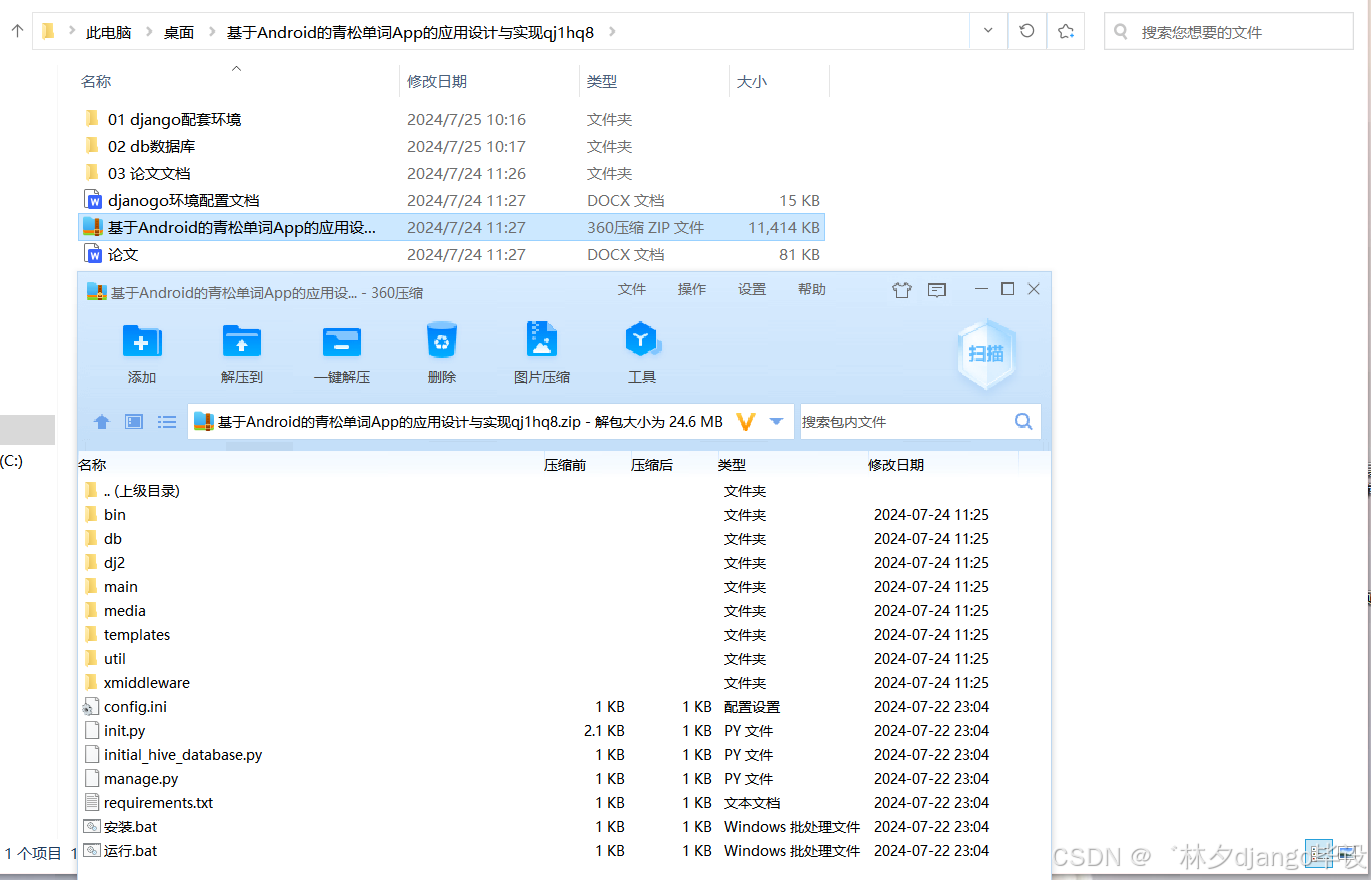Image resolution: width=1371 pixels, height=880 pixels.
Task: Click the 一键解压 (One-click extract) icon
Action: [342, 341]
